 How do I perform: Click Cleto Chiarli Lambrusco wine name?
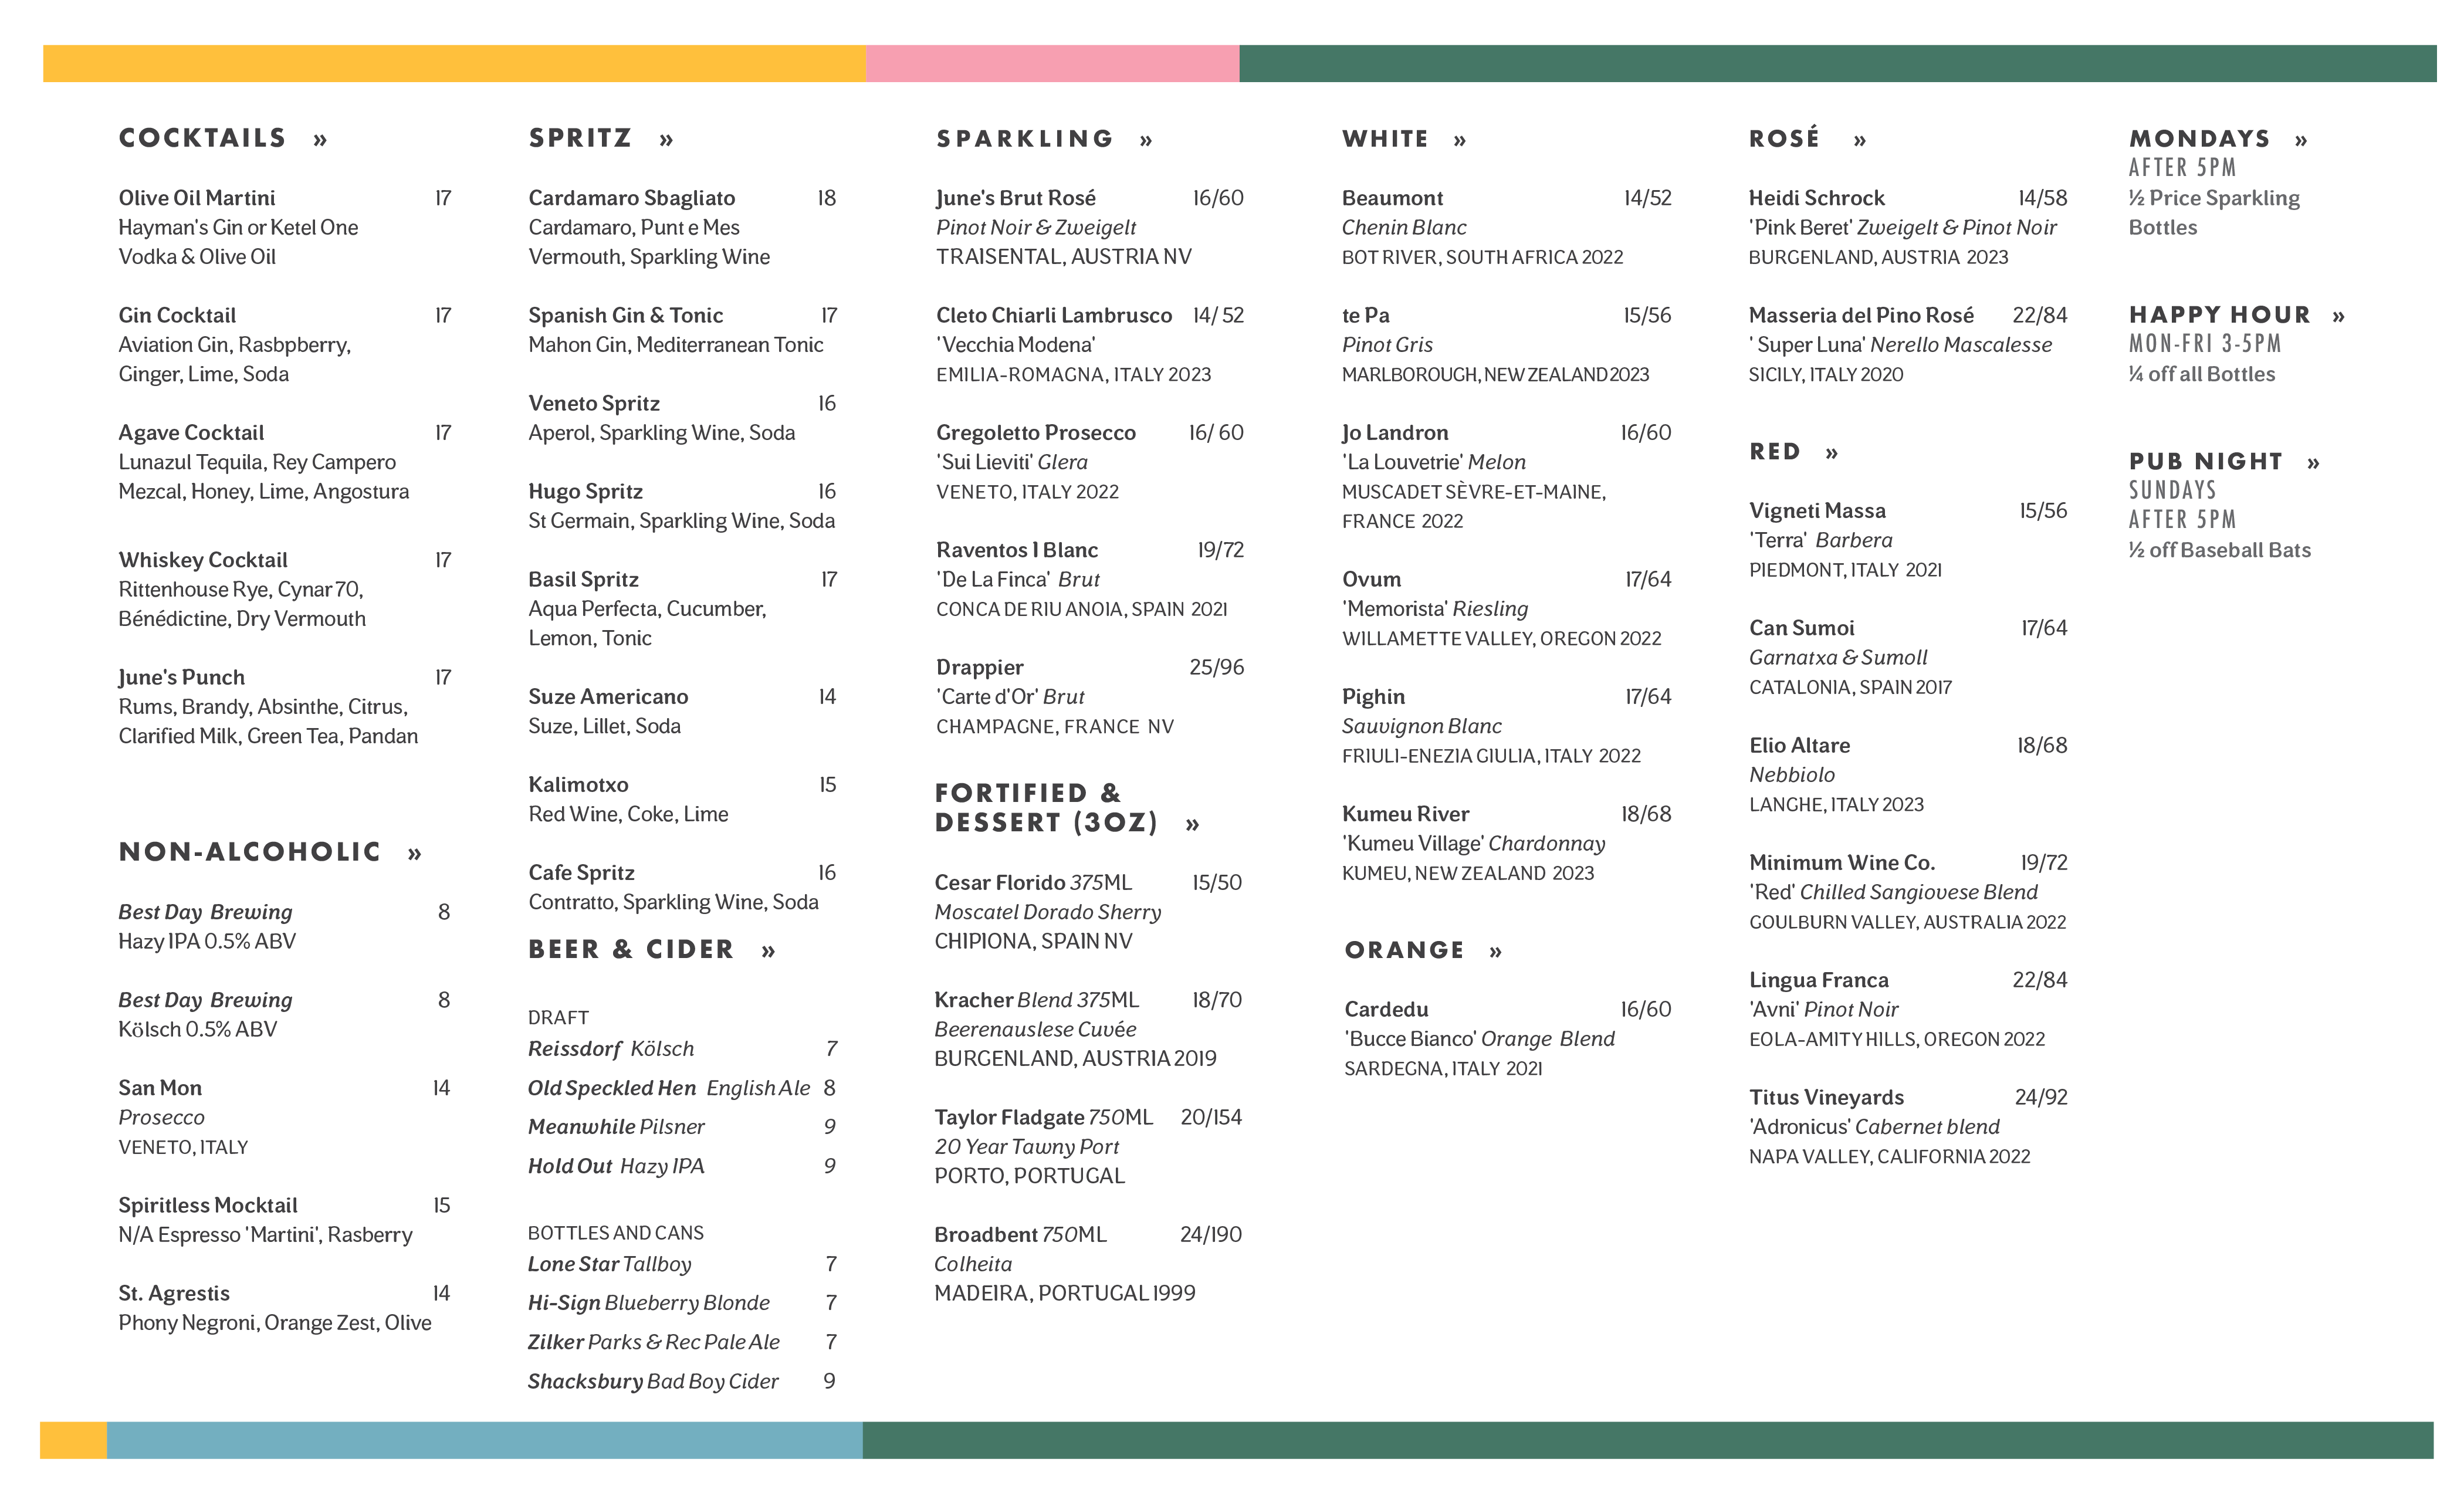click(1054, 315)
